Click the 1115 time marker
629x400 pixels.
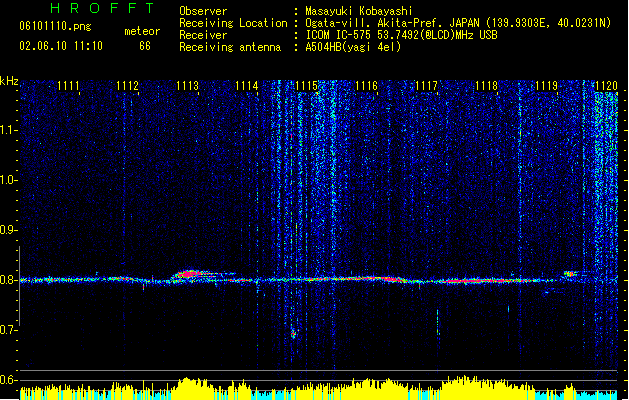click(x=306, y=85)
